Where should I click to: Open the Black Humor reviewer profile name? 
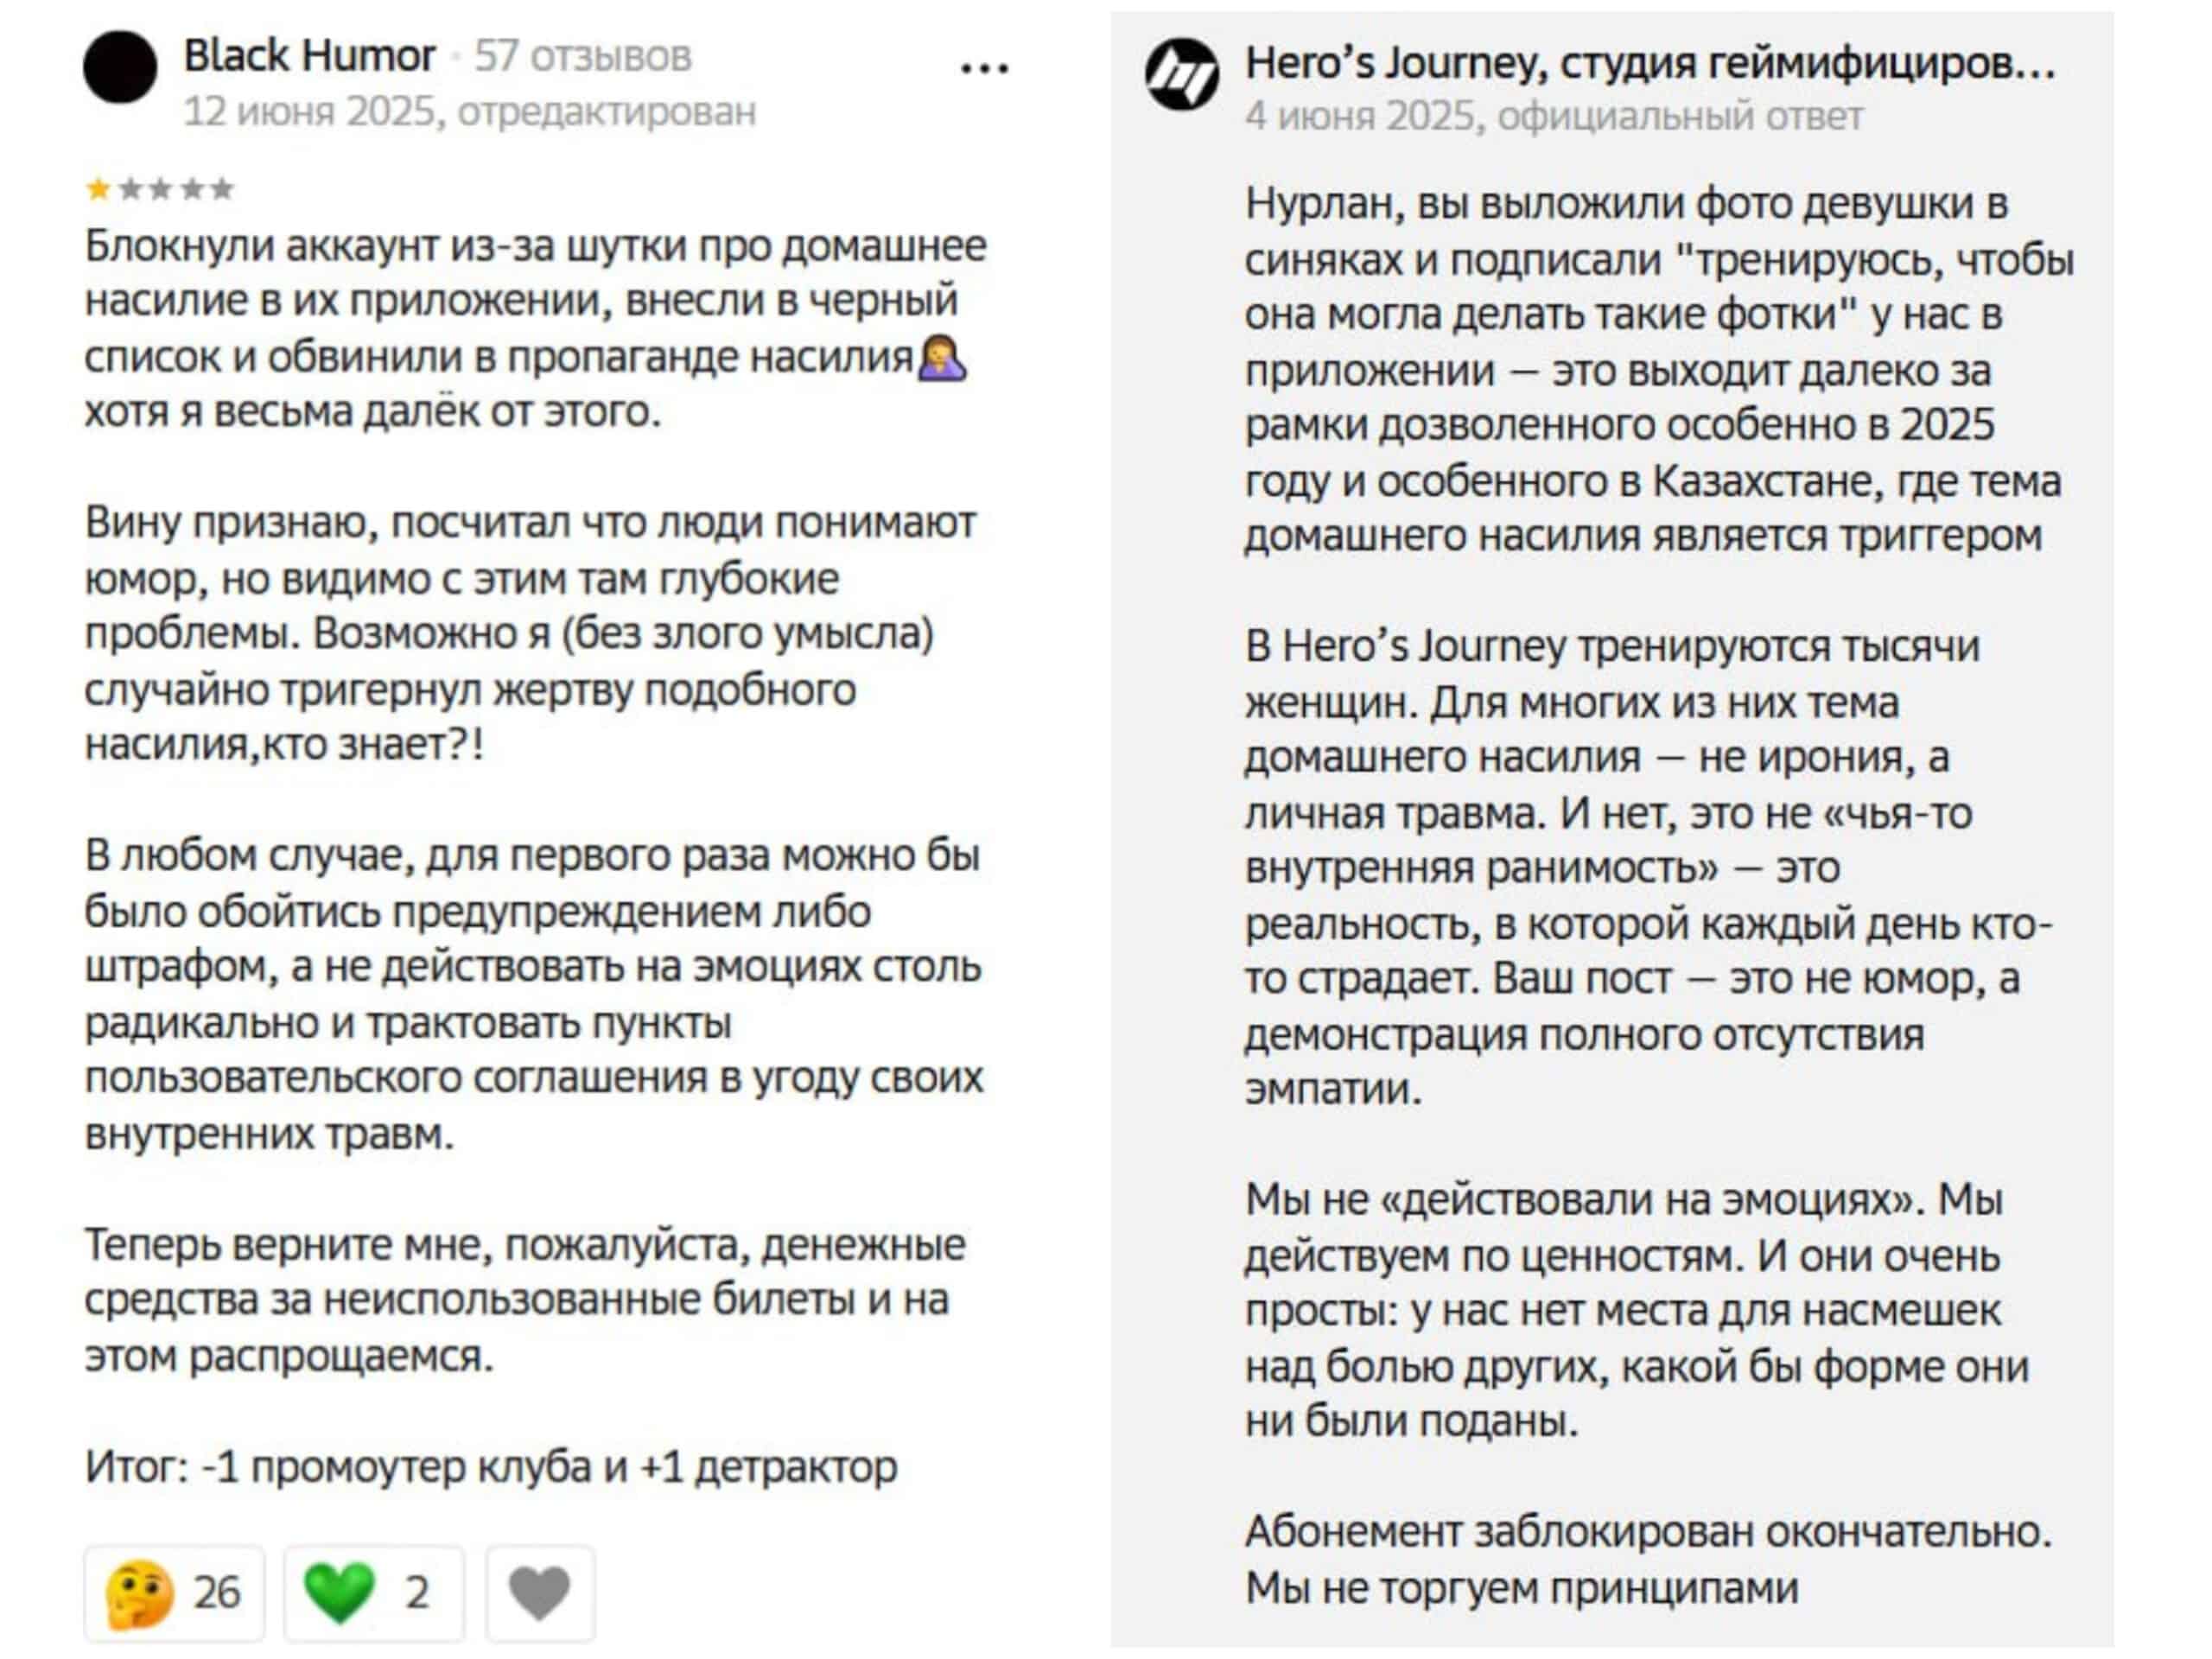pos(309,56)
